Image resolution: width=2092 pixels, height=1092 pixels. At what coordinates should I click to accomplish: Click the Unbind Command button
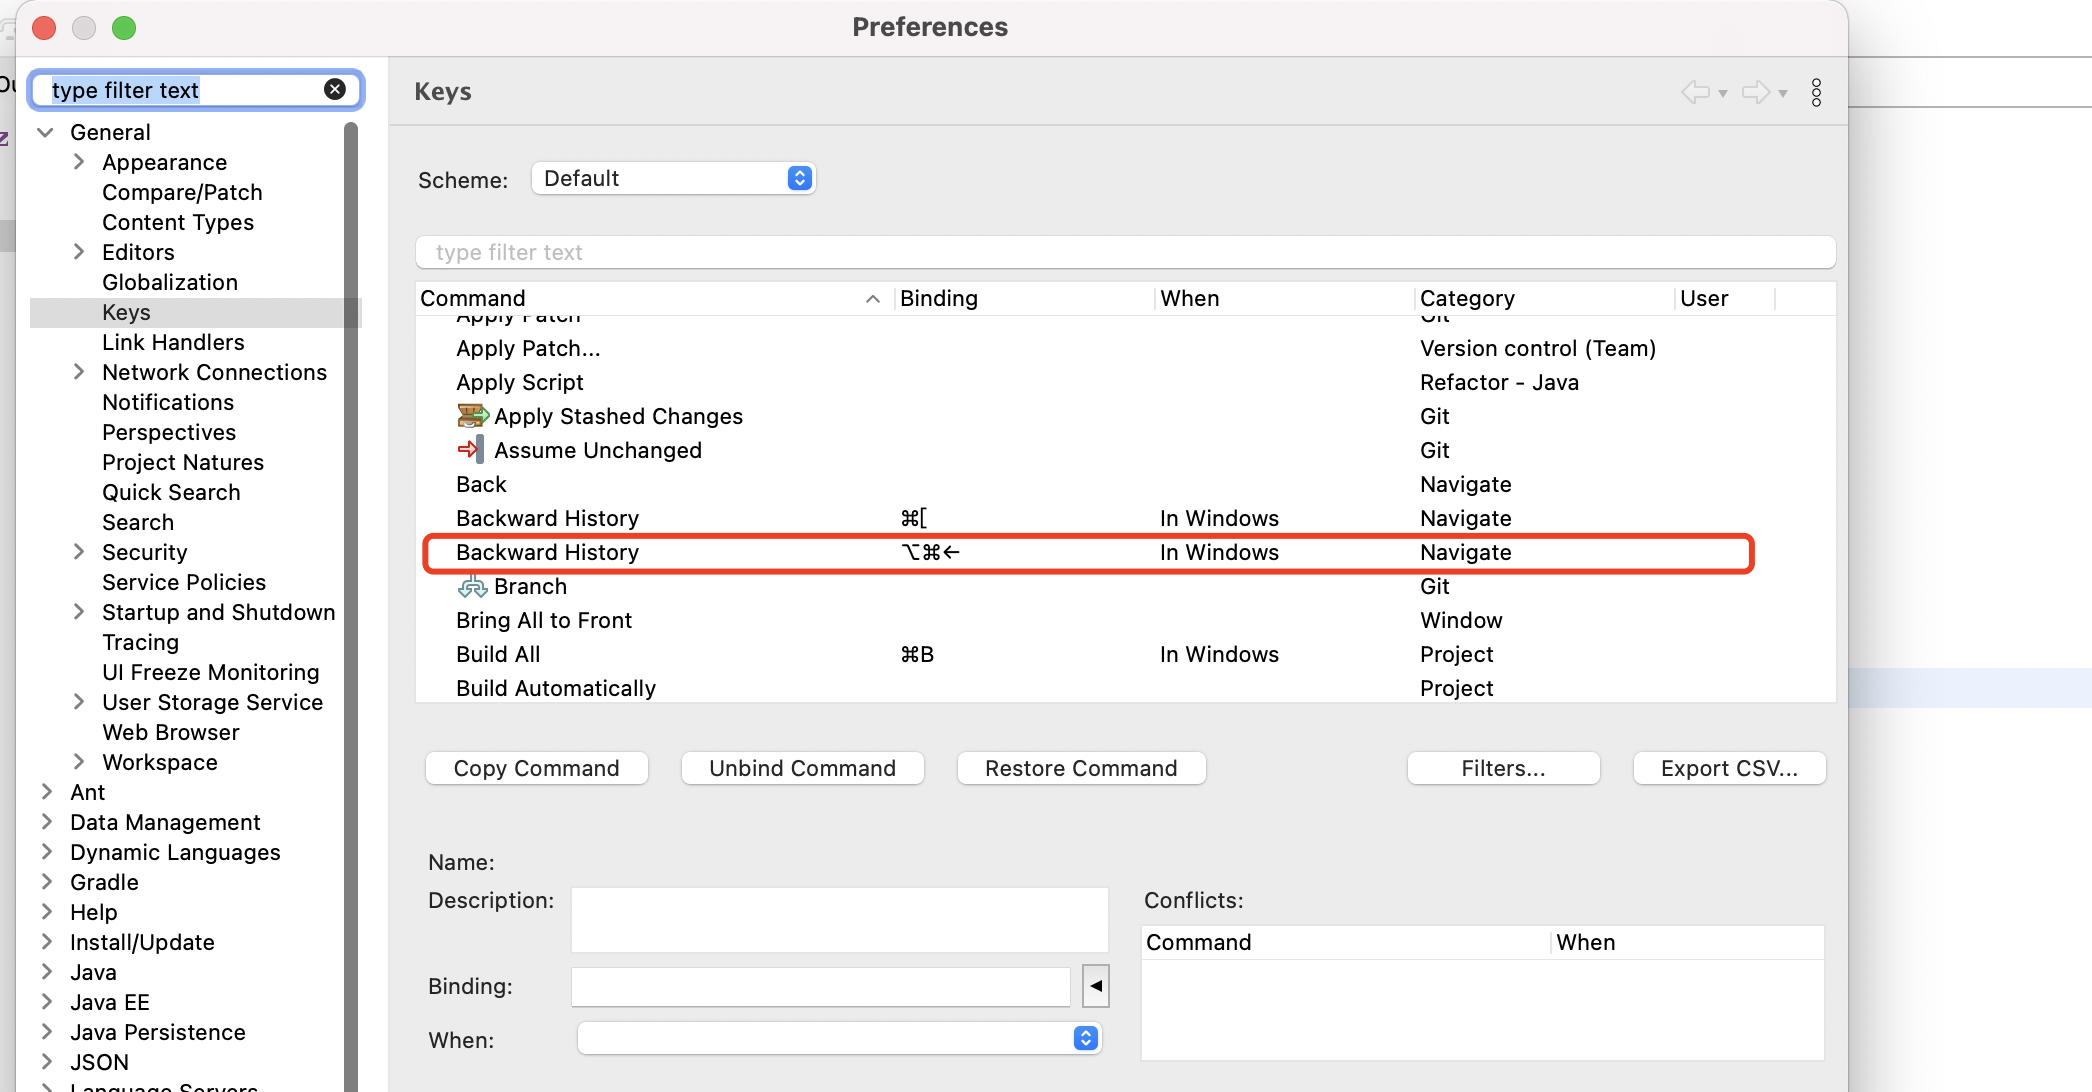pyautogui.click(x=802, y=768)
